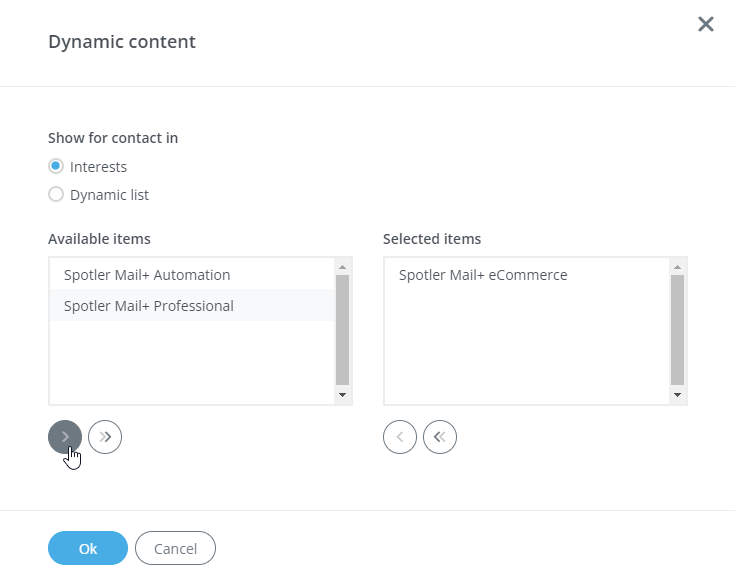The image size is (735, 582).
Task: Move selected item to Selected items list
Action: pos(65,437)
